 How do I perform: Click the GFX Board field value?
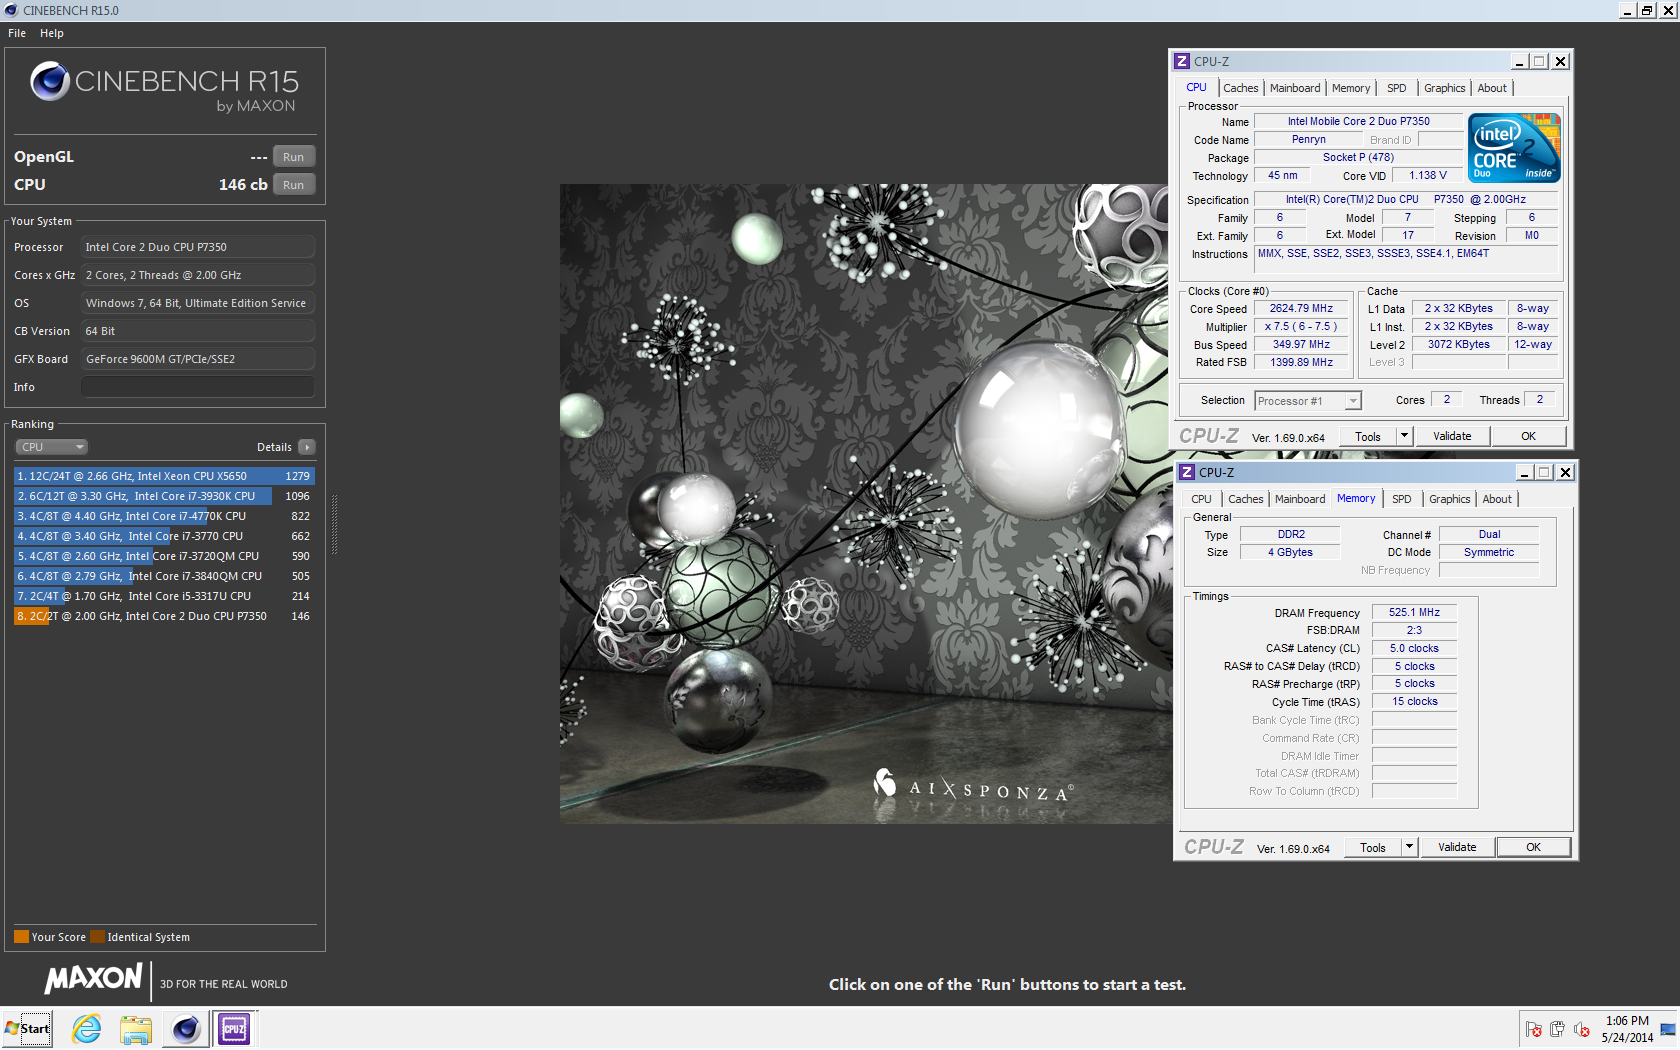(198, 359)
